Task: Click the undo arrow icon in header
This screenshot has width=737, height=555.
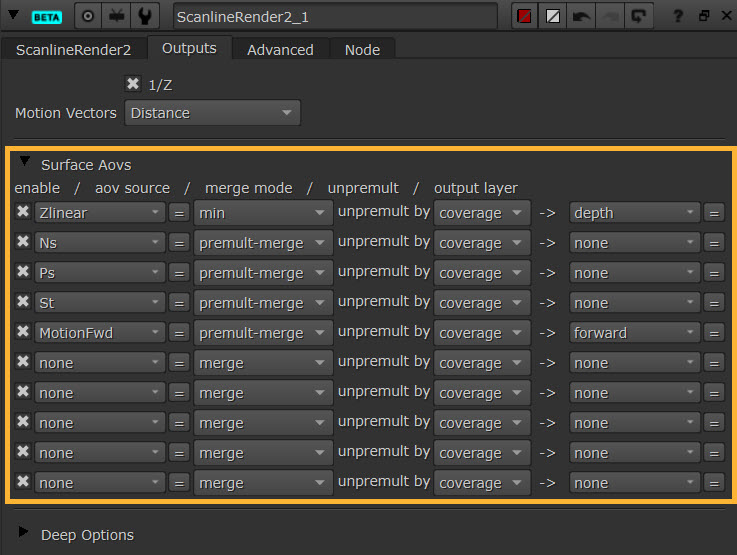Action: coord(581,17)
